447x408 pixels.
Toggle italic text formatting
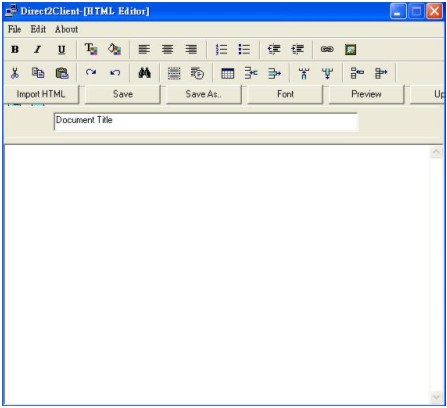click(x=38, y=50)
